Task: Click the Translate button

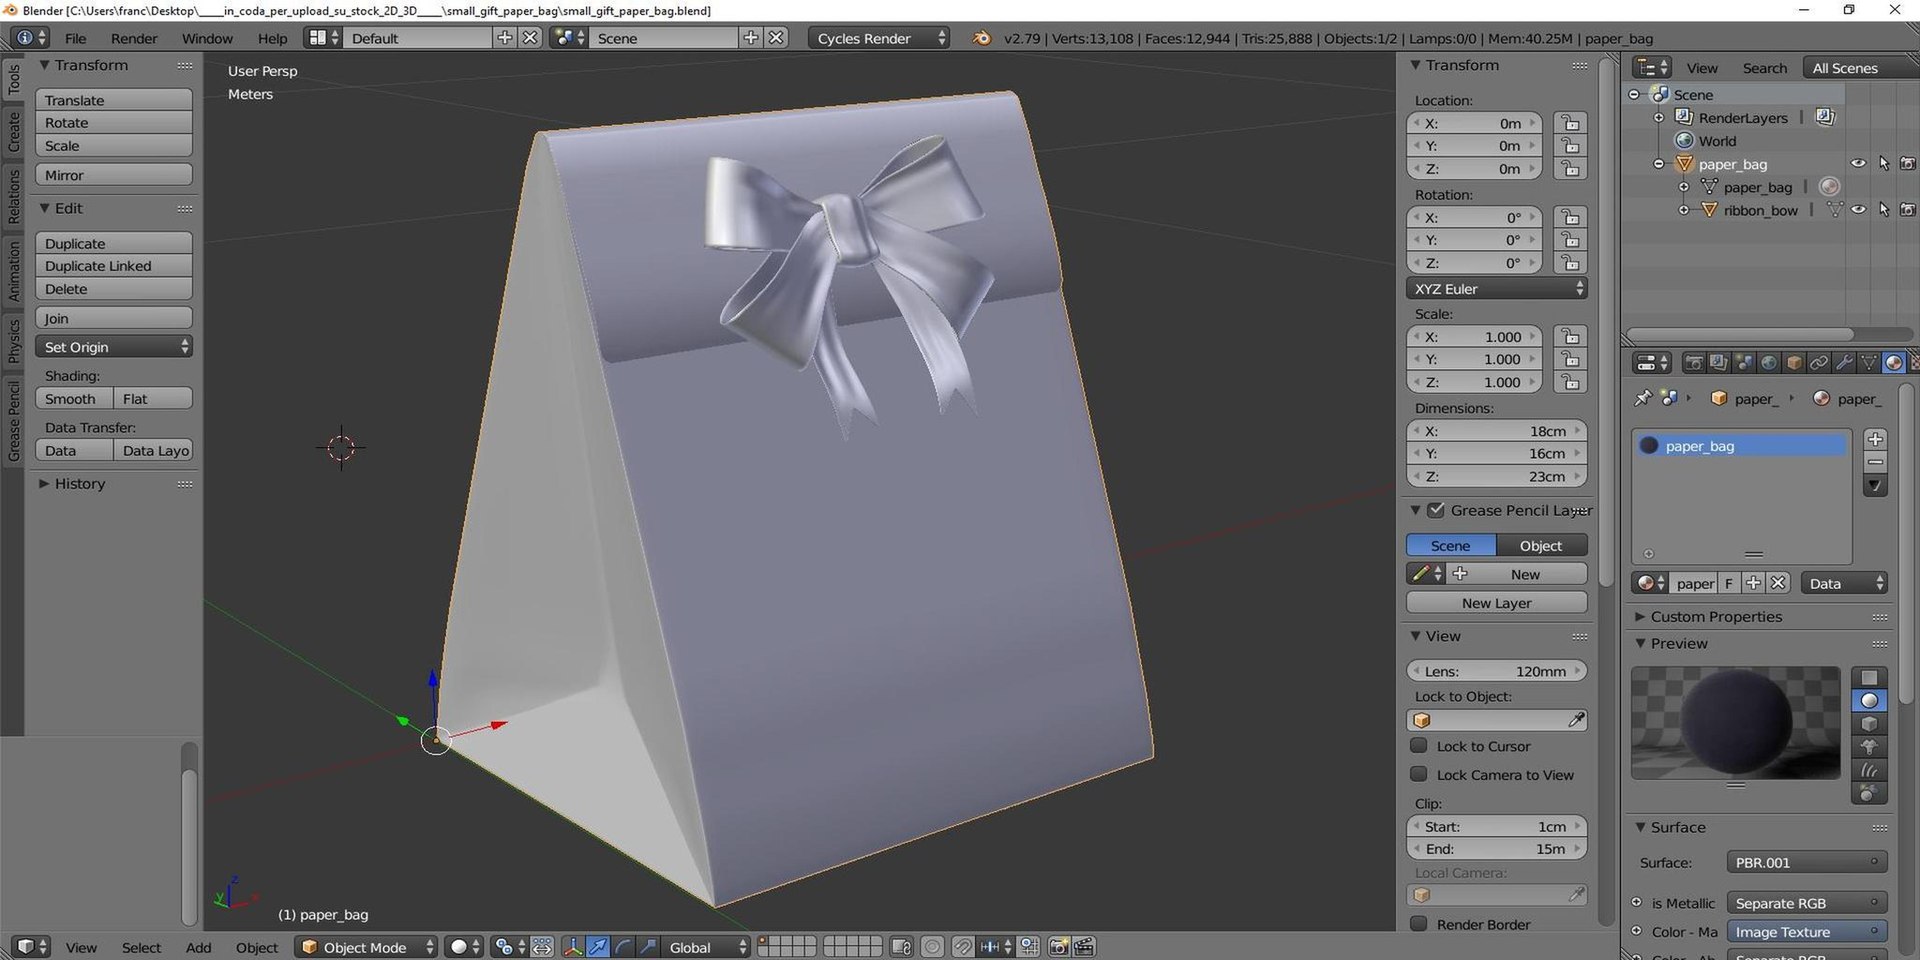Action: 113,100
